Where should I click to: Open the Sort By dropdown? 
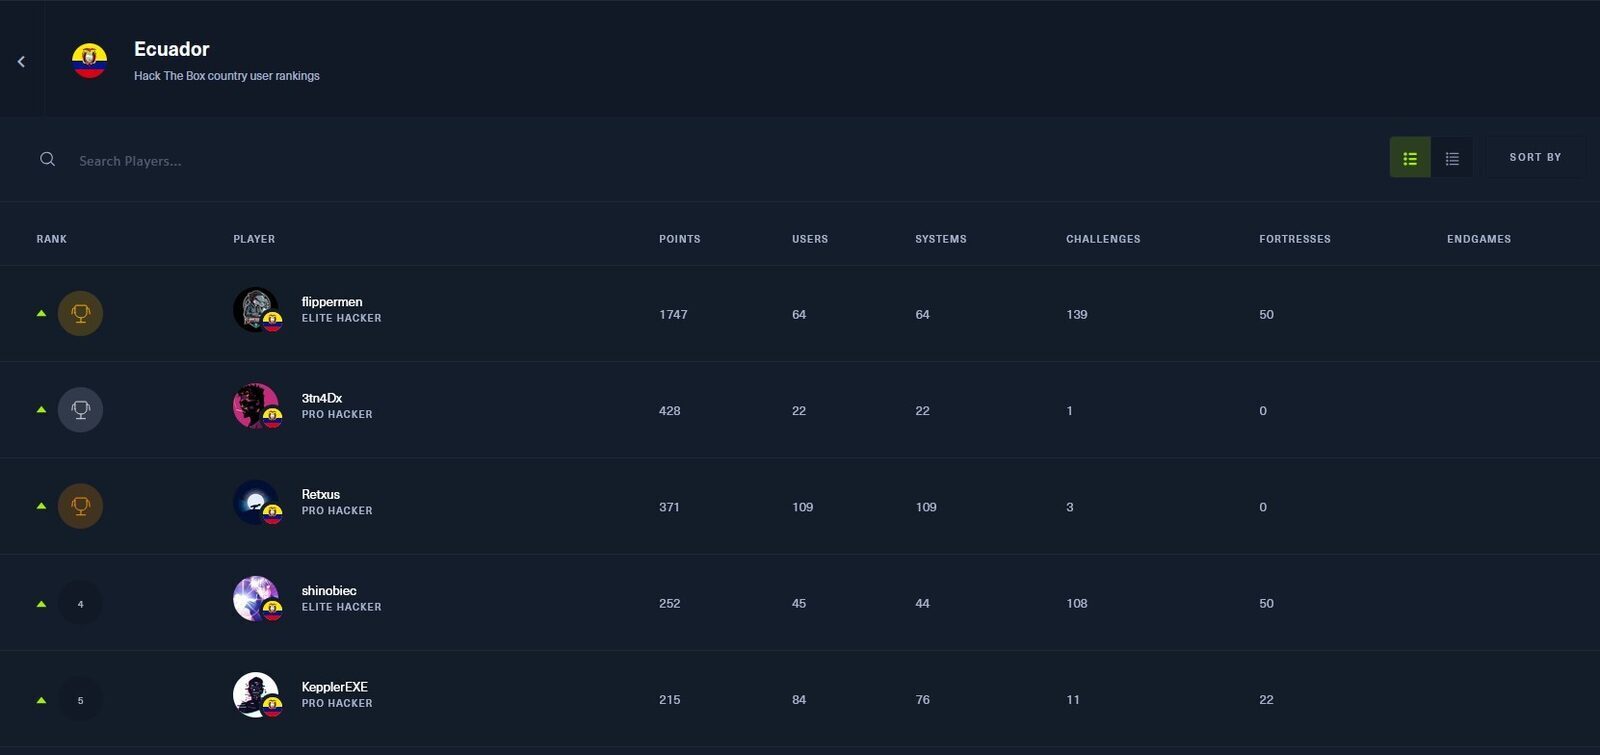pos(1535,157)
